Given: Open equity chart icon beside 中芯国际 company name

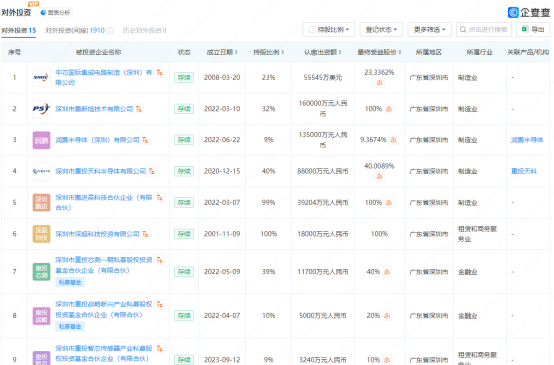Looking at the screenshot, I should pyautogui.click(x=160, y=72).
